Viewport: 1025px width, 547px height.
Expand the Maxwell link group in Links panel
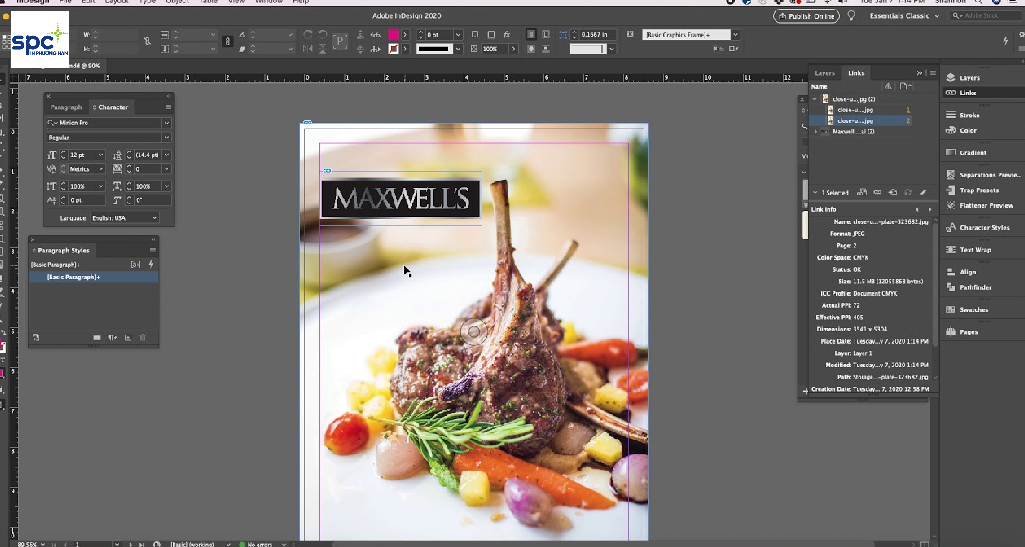point(815,131)
